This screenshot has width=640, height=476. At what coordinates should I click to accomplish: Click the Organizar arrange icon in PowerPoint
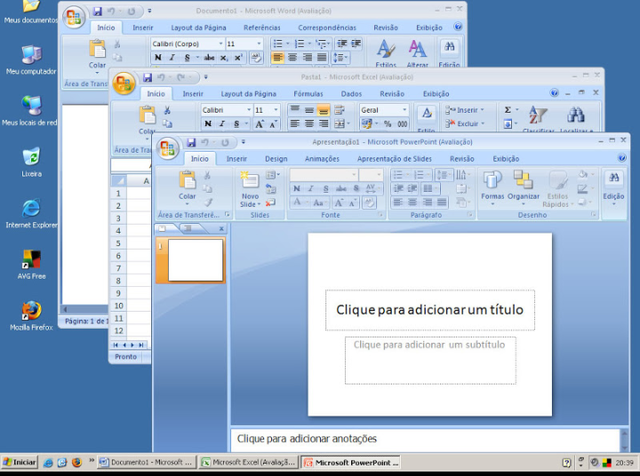click(x=523, y=180)
